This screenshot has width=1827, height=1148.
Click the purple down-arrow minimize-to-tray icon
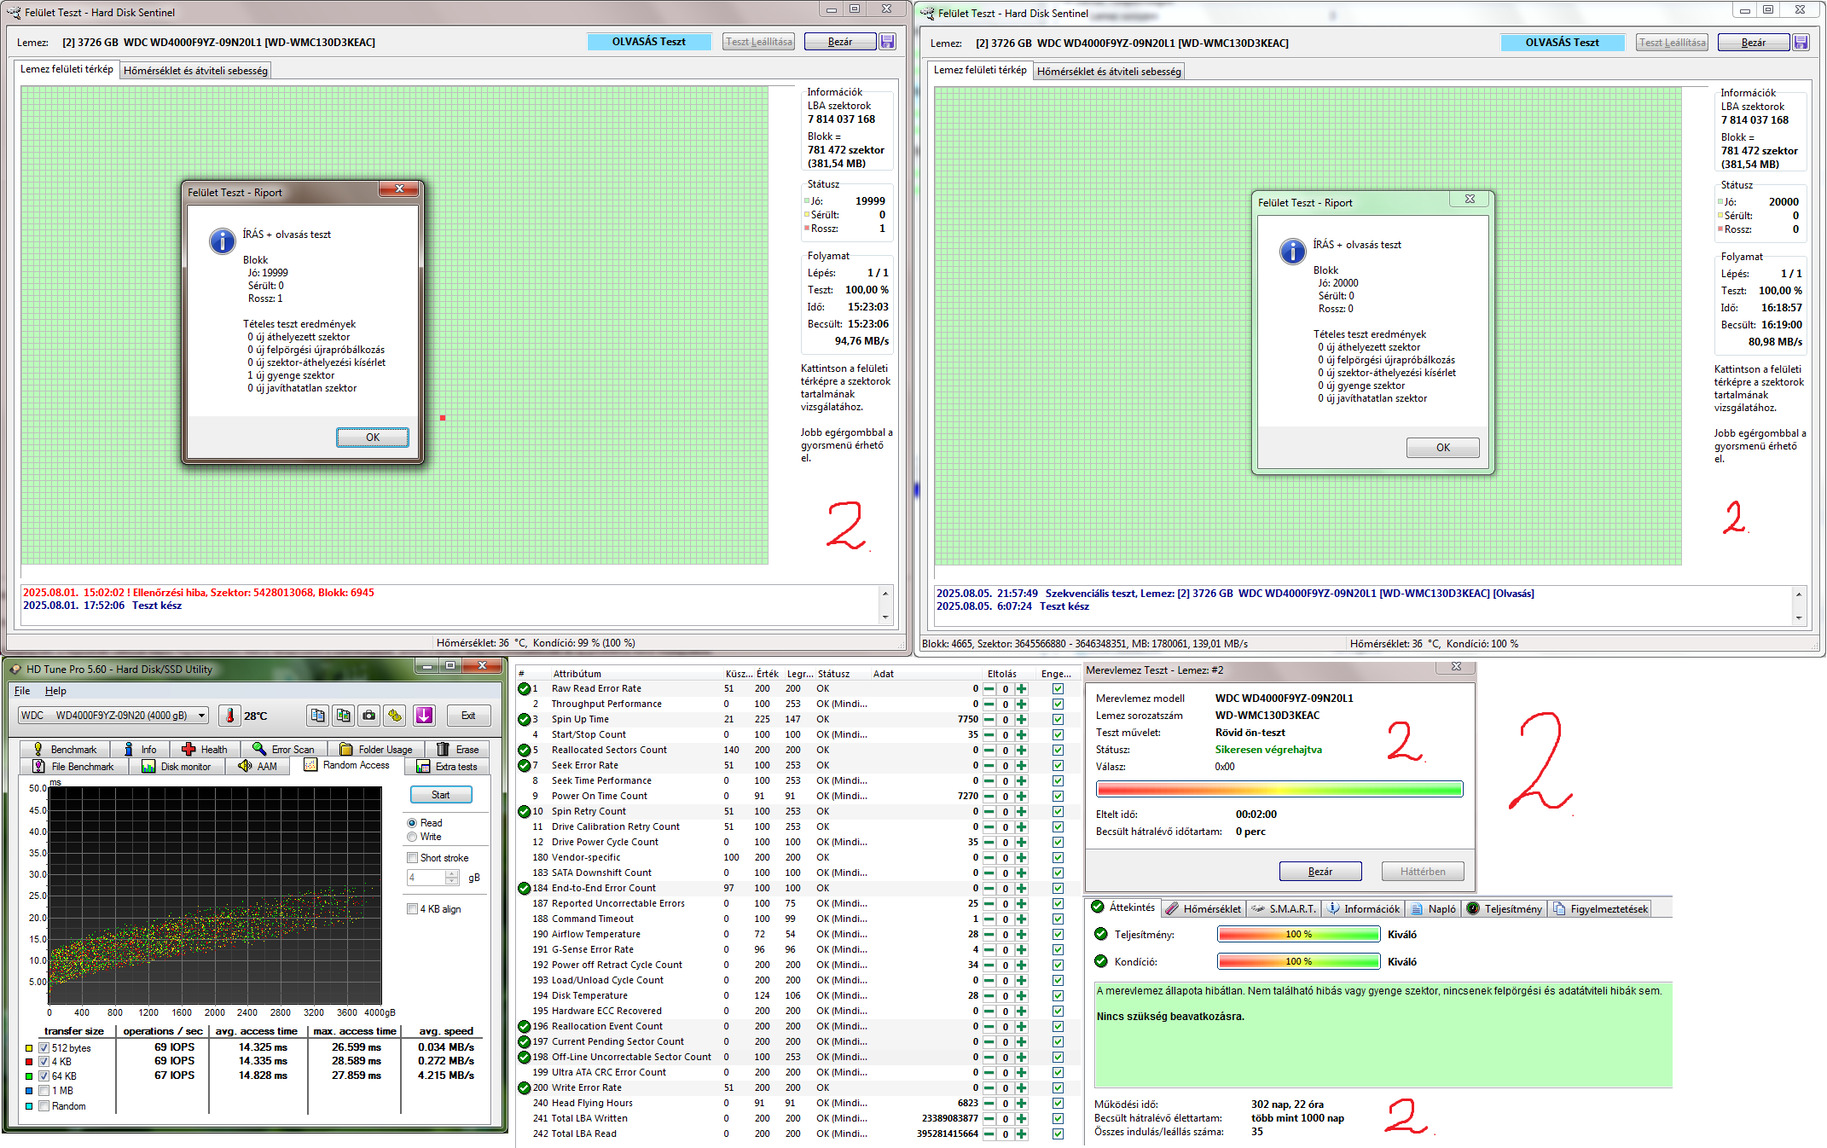pyautogui.click(x=424, y=715)
